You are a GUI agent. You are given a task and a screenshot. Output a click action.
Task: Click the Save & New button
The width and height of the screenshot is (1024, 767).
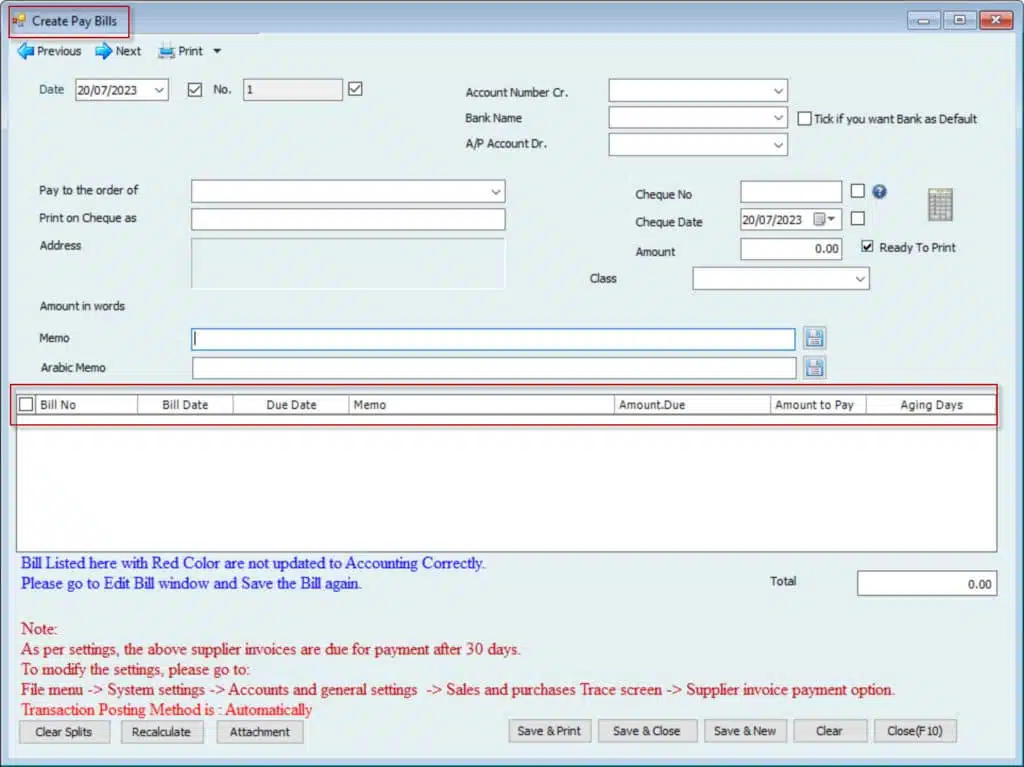pos(745,731)
